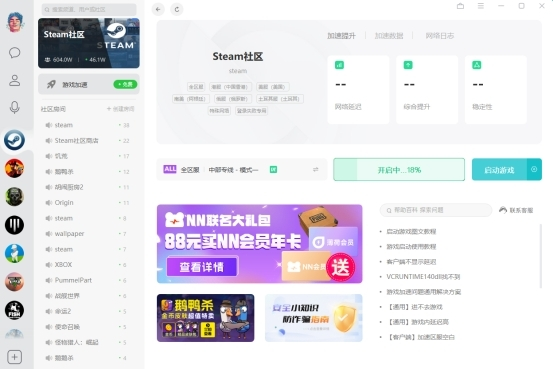Open the NN联名大礼包 promotional banner
This screenshot has width=553, height=369.
pos(260,244)
